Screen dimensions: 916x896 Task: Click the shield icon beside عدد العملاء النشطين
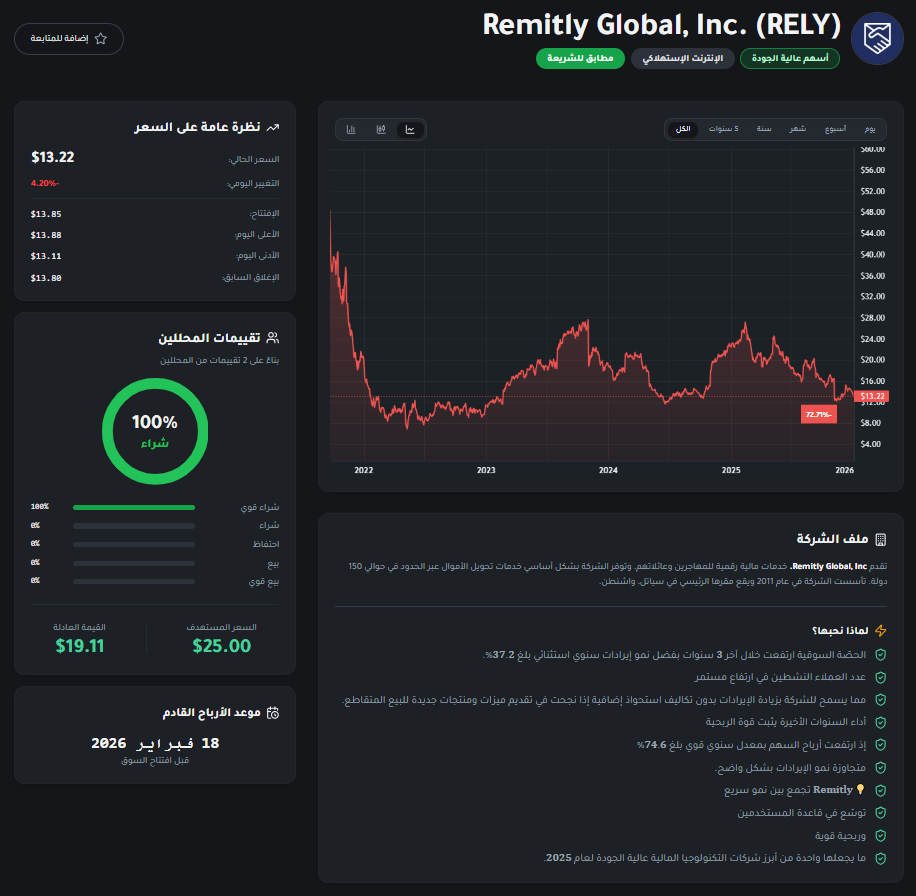click(880, 678)
